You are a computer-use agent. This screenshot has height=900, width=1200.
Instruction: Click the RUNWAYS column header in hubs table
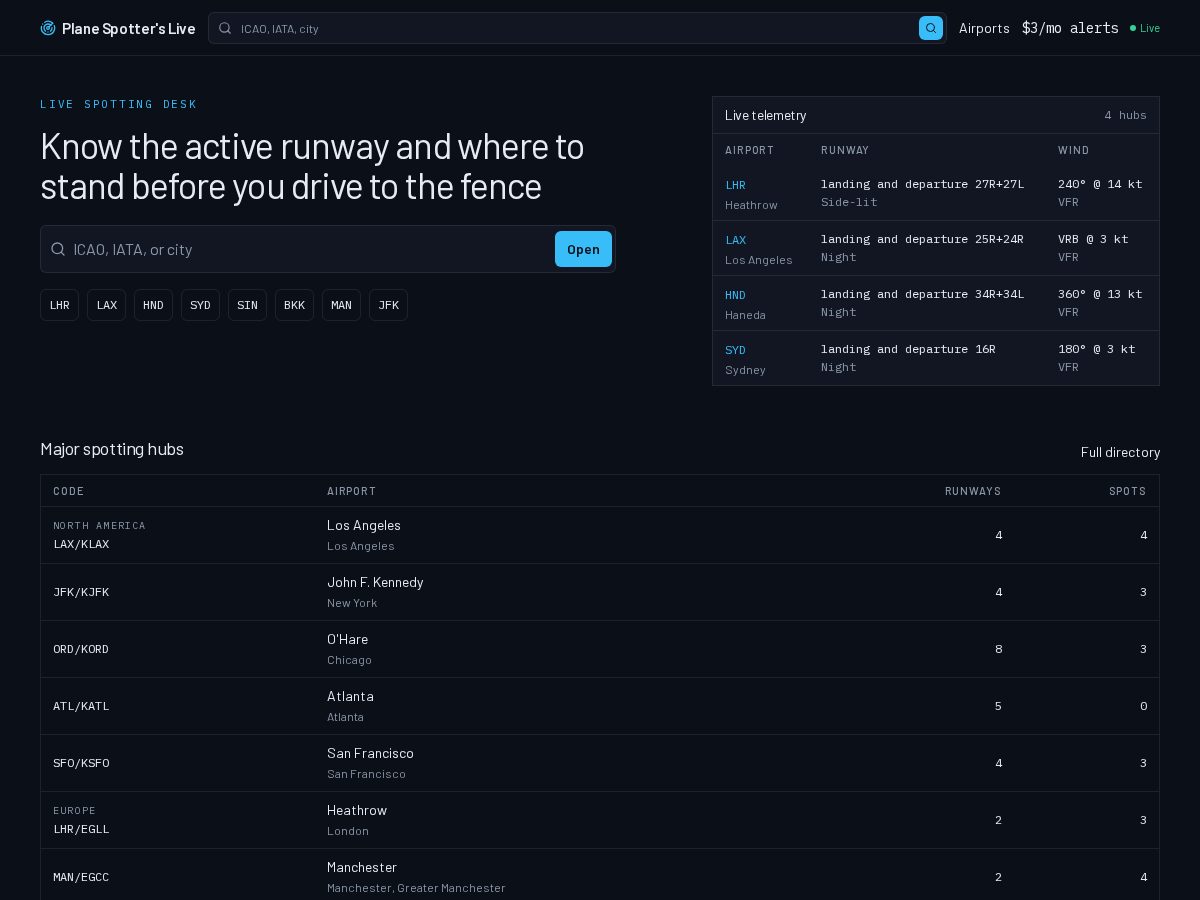[973, 491]
